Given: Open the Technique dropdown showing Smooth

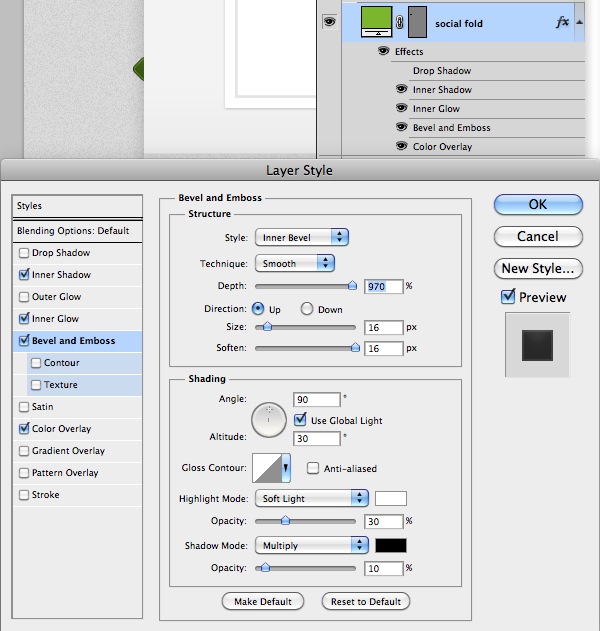Looking at the screenshot, I should point(295,263).
